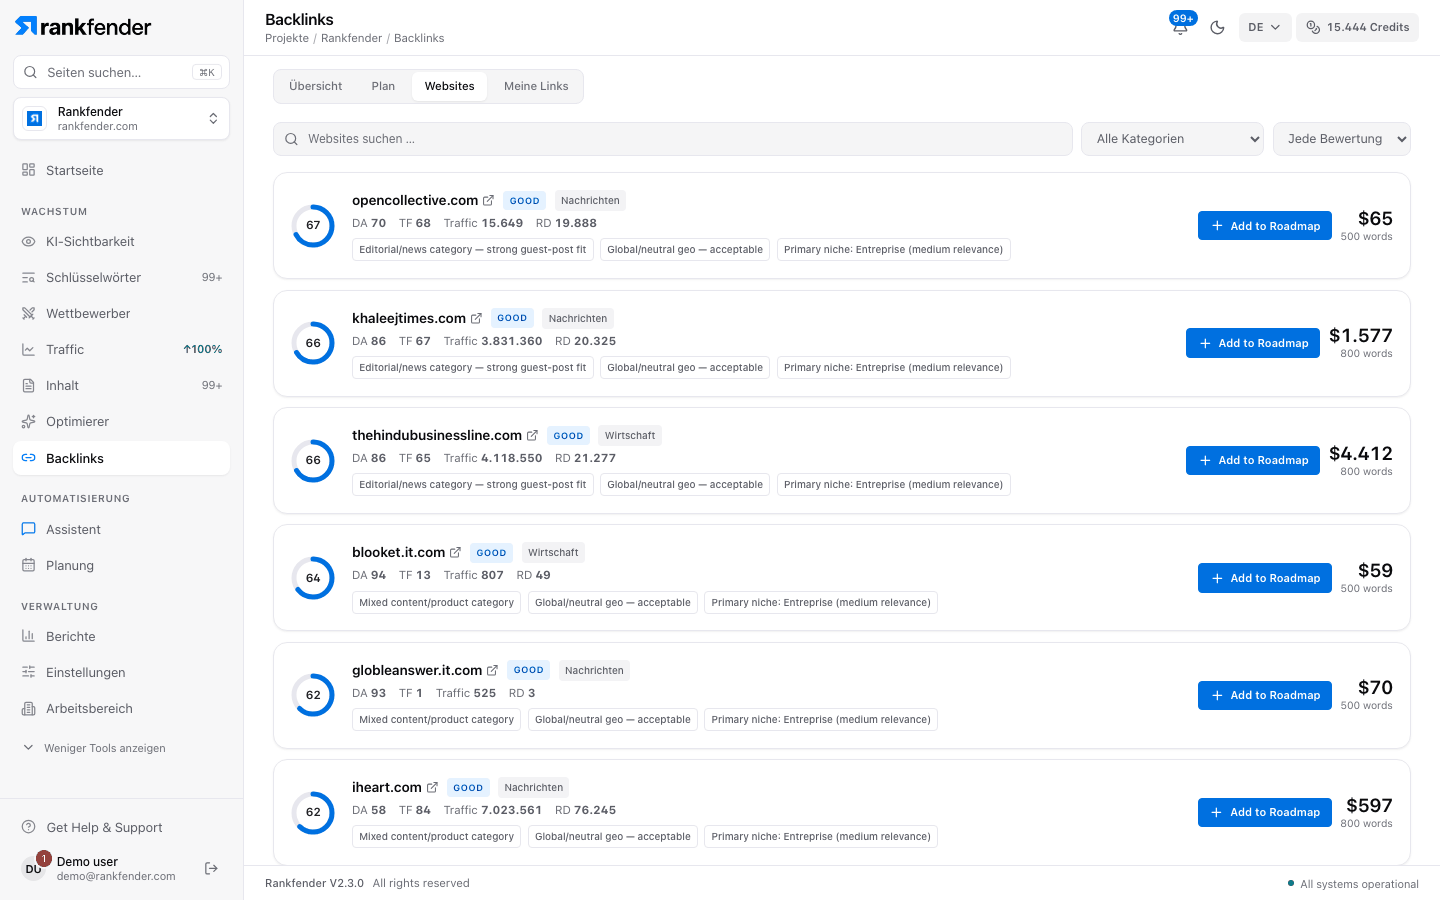Click the Seiten suchen search field
Screen dimensions: 1440x900
coord(122,72)
